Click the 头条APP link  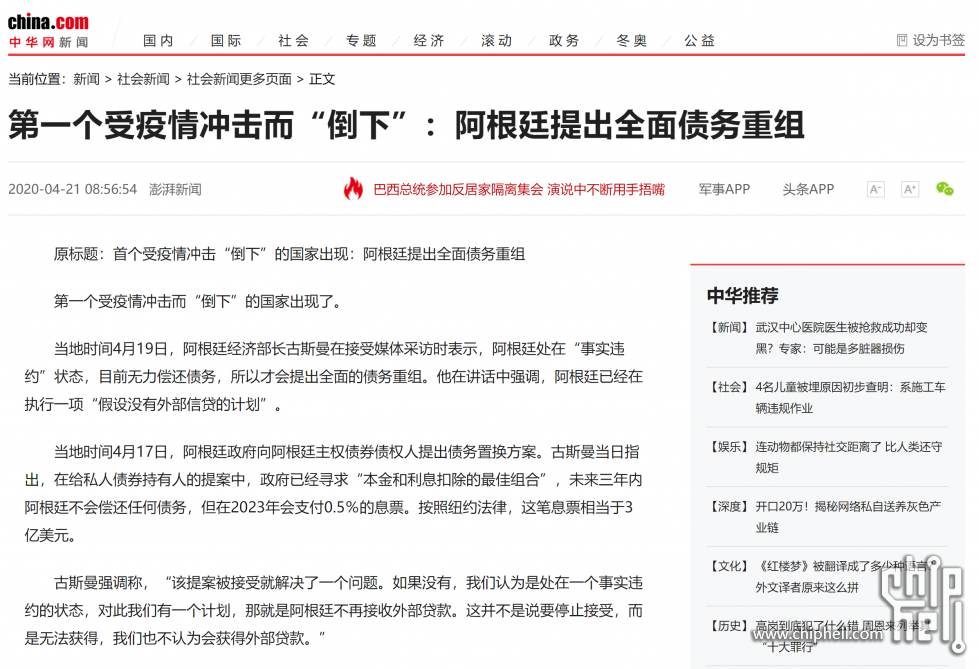click(x=809, y=189)
